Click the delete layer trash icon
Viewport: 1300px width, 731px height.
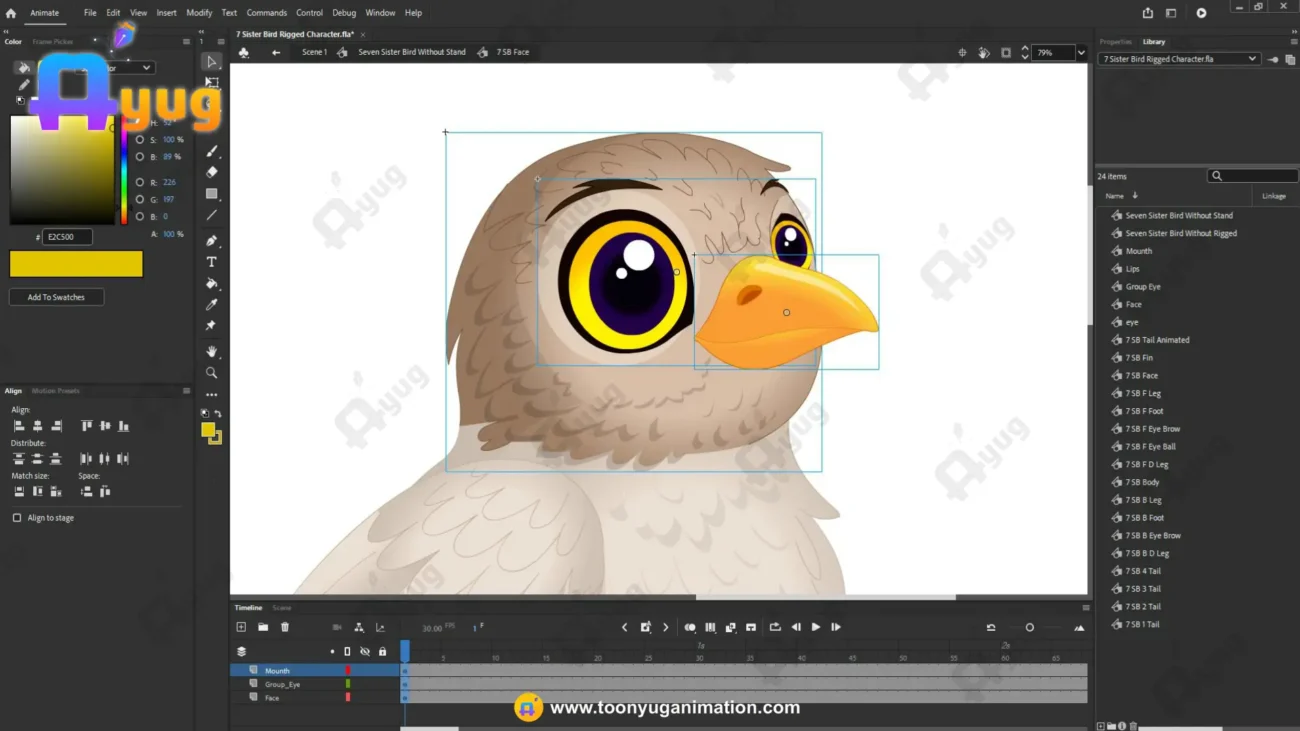[x=285, y=627]
